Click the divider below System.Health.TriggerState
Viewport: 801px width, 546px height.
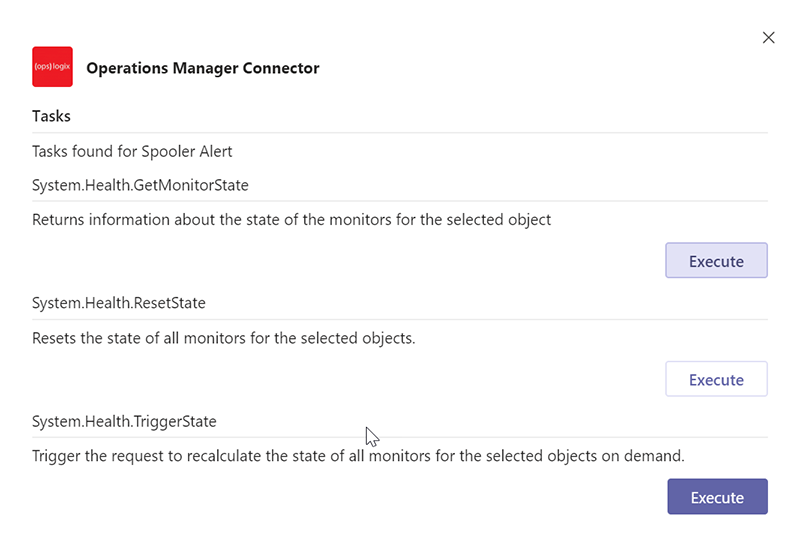(400, 437)
